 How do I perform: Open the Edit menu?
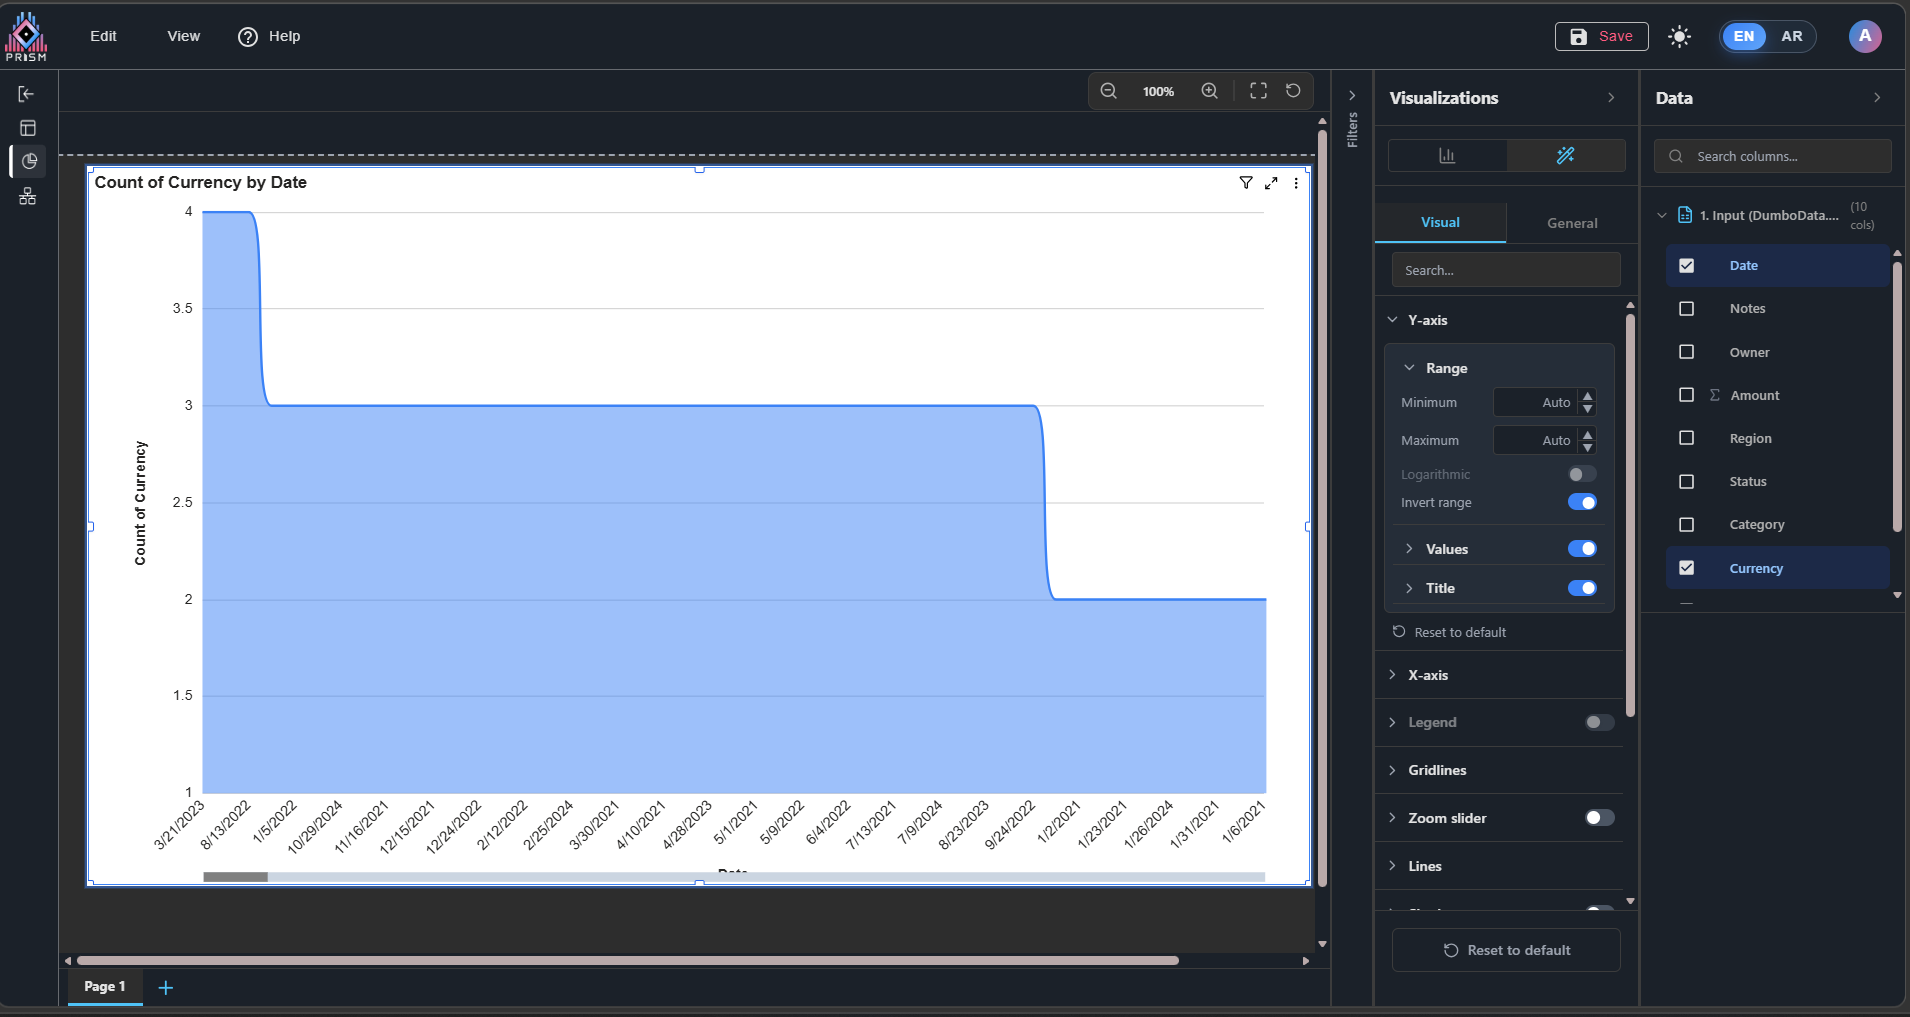(103, 36)
